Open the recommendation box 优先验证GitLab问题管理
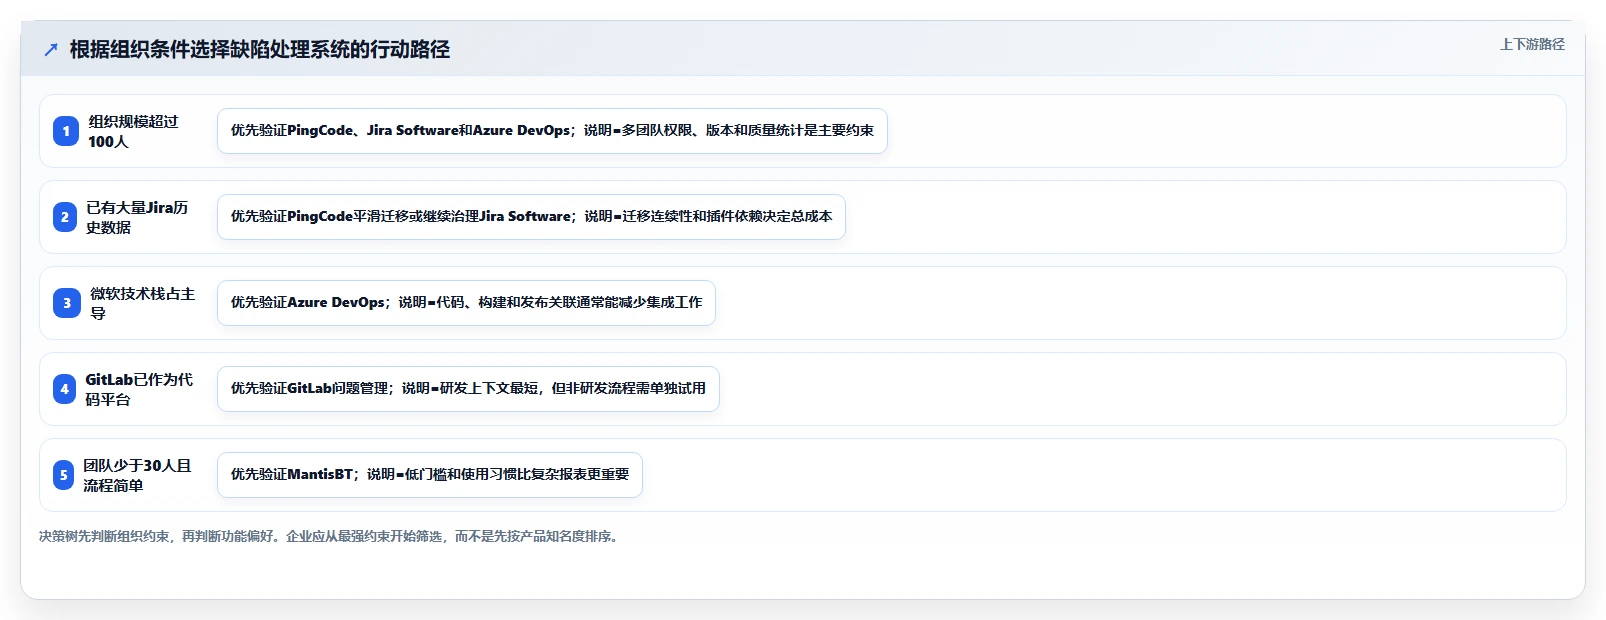 coord(468,389)
